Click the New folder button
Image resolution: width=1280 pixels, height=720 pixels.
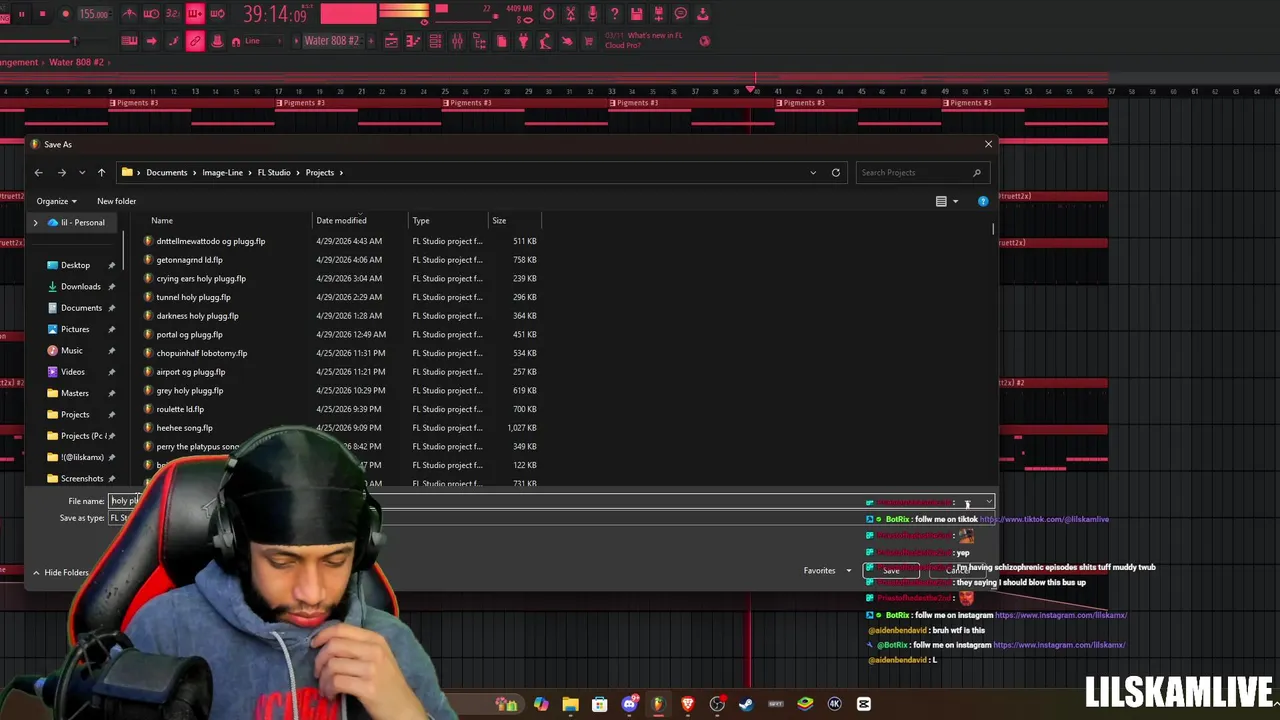[116, 201]
